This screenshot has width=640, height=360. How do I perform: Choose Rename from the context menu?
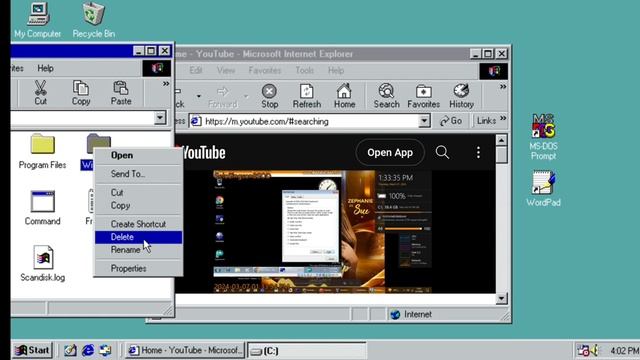pyautogui.click(x=138, y=250)
